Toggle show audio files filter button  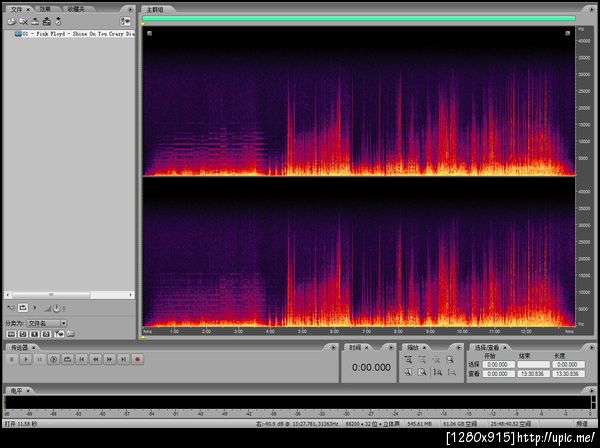coord(11,334)
